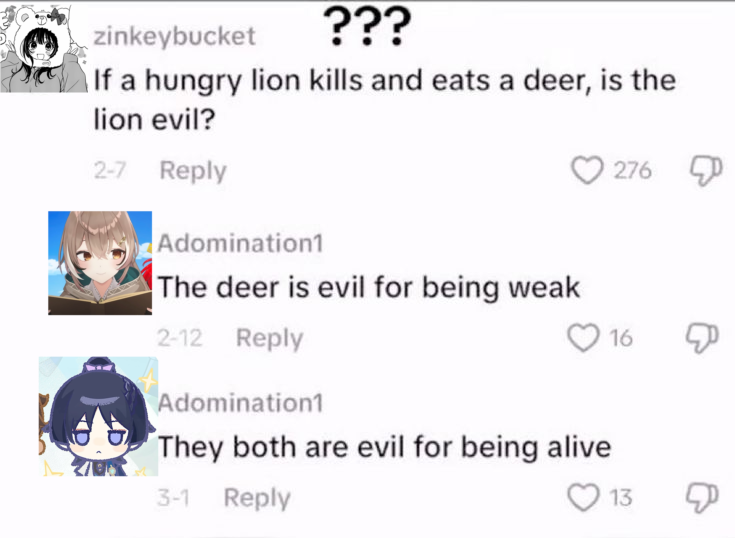Dislike zinkeybucket's lion comment
Screen dimensions: 735x538
pyautogui.click(x=705, y=170)
